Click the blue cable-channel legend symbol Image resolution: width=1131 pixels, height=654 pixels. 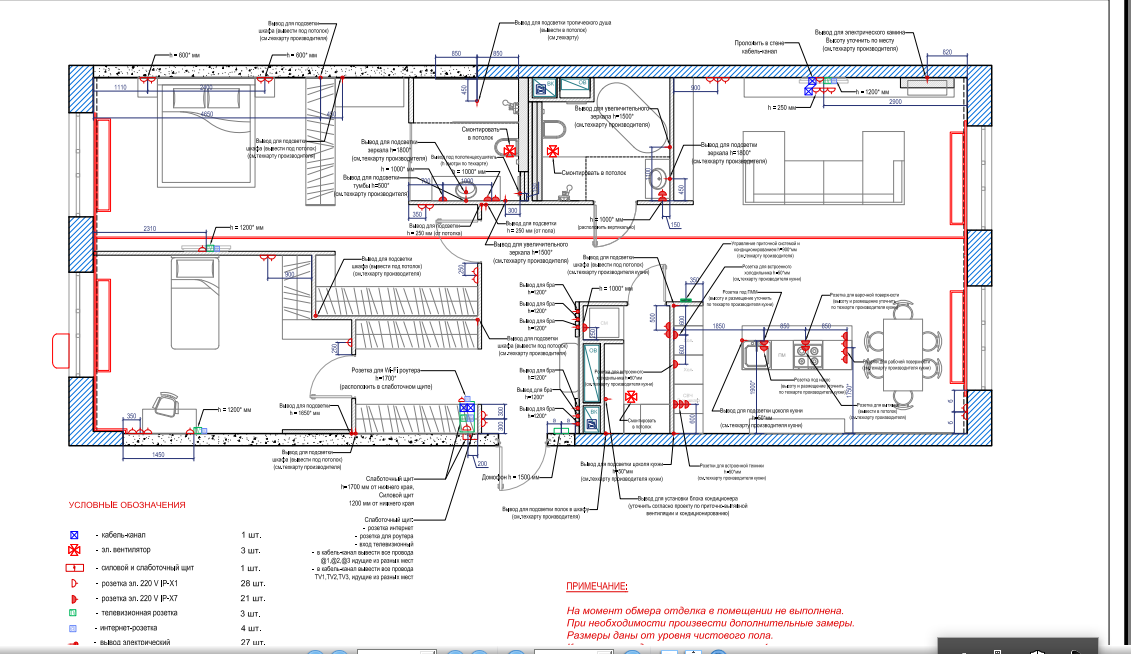coord(74,537)
